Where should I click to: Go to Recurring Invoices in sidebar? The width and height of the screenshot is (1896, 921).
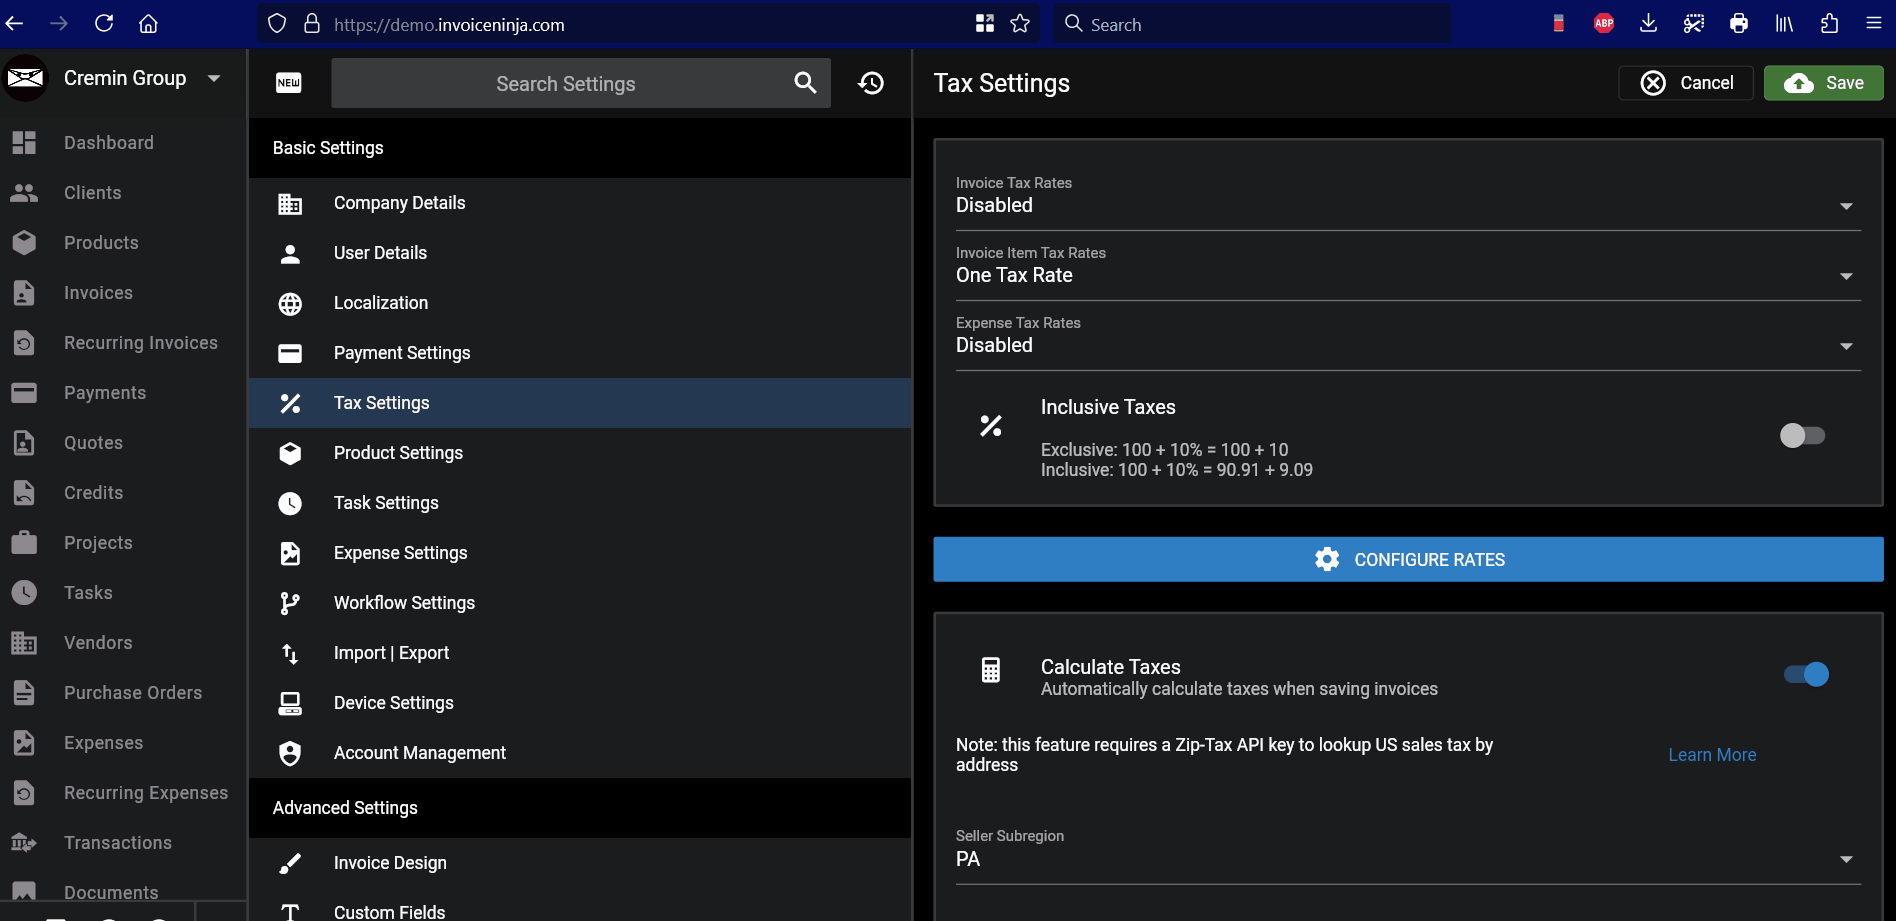pos(140,343)
